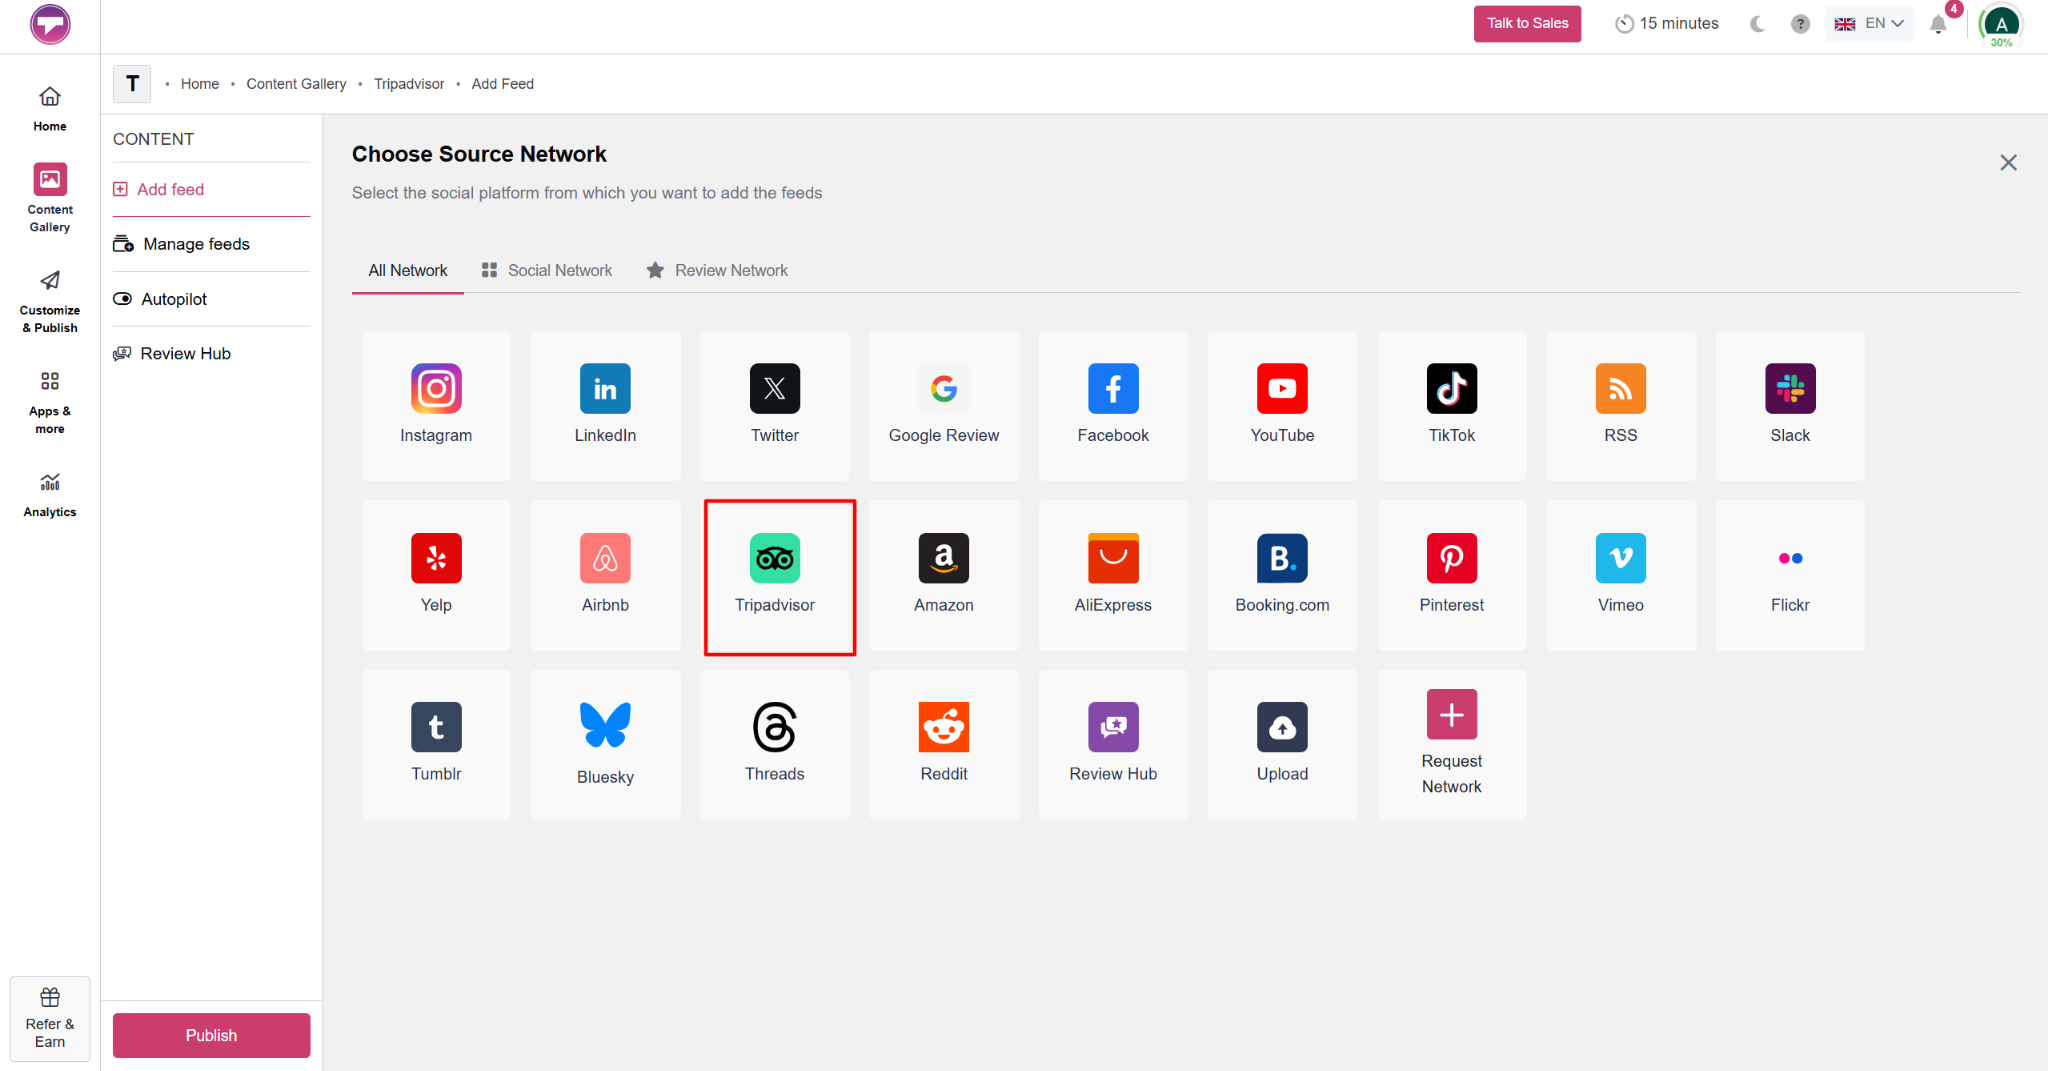
Task: Choose Tripadvisor as source network
Action: (x=775, y=576)
